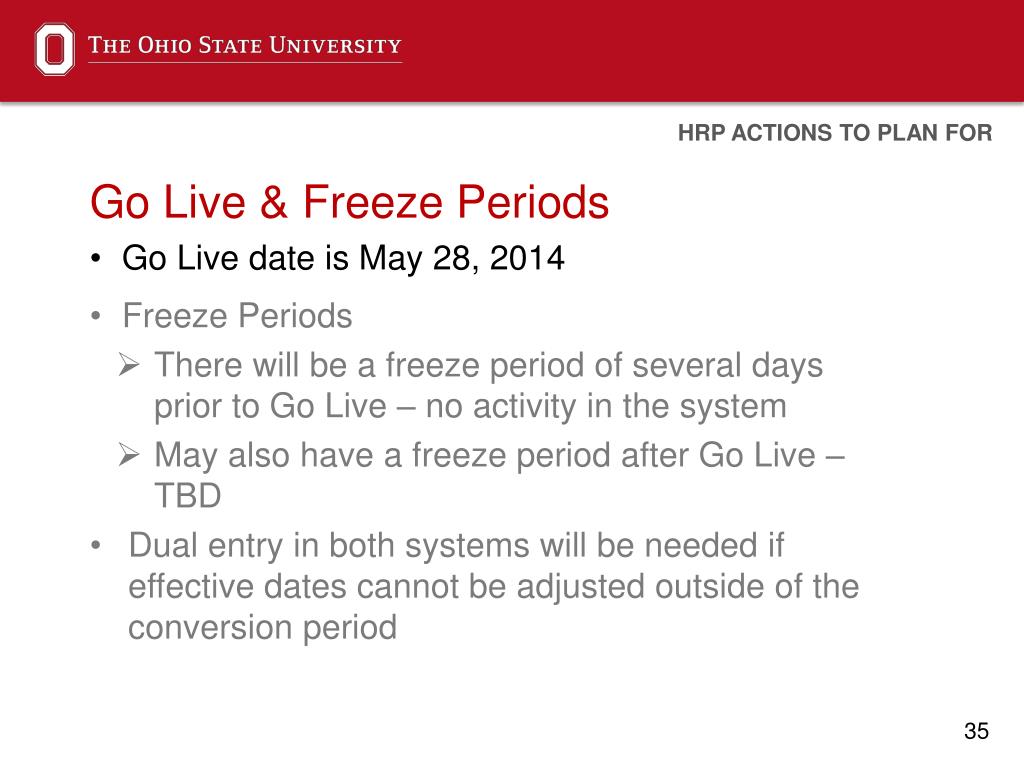Click the bullet dot before Freeze Periods
The image size is (1024, 768).
pyautogui.click(x=96, y=317)
